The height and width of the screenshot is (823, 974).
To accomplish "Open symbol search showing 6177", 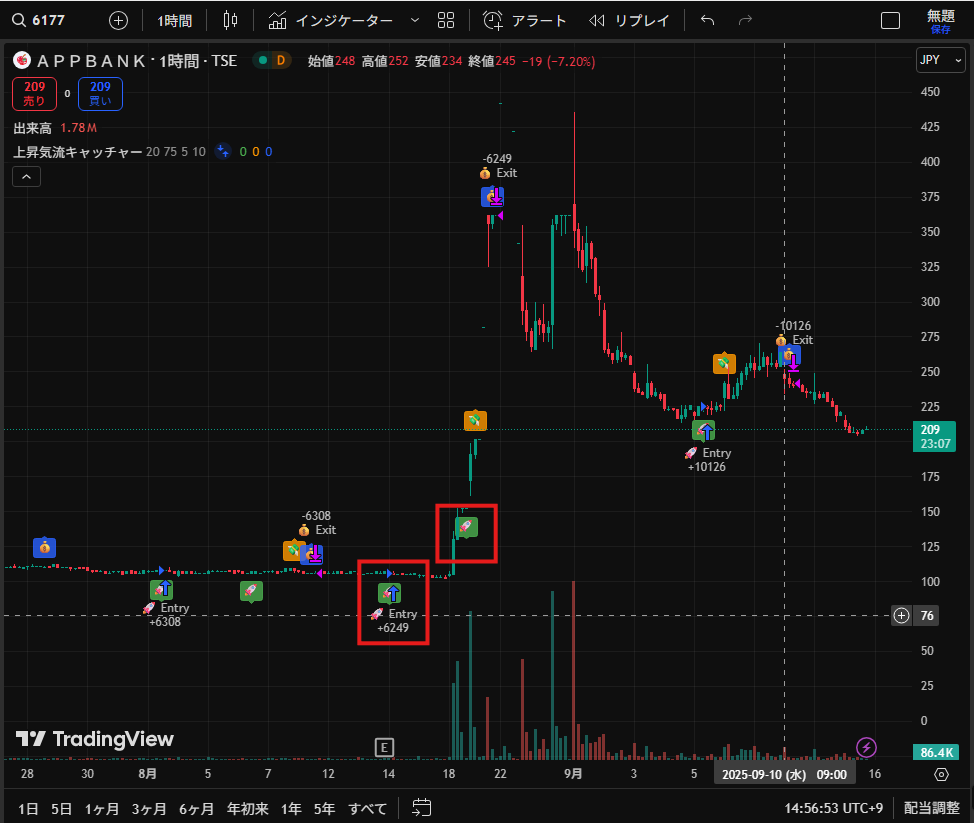I will point(39,20).
